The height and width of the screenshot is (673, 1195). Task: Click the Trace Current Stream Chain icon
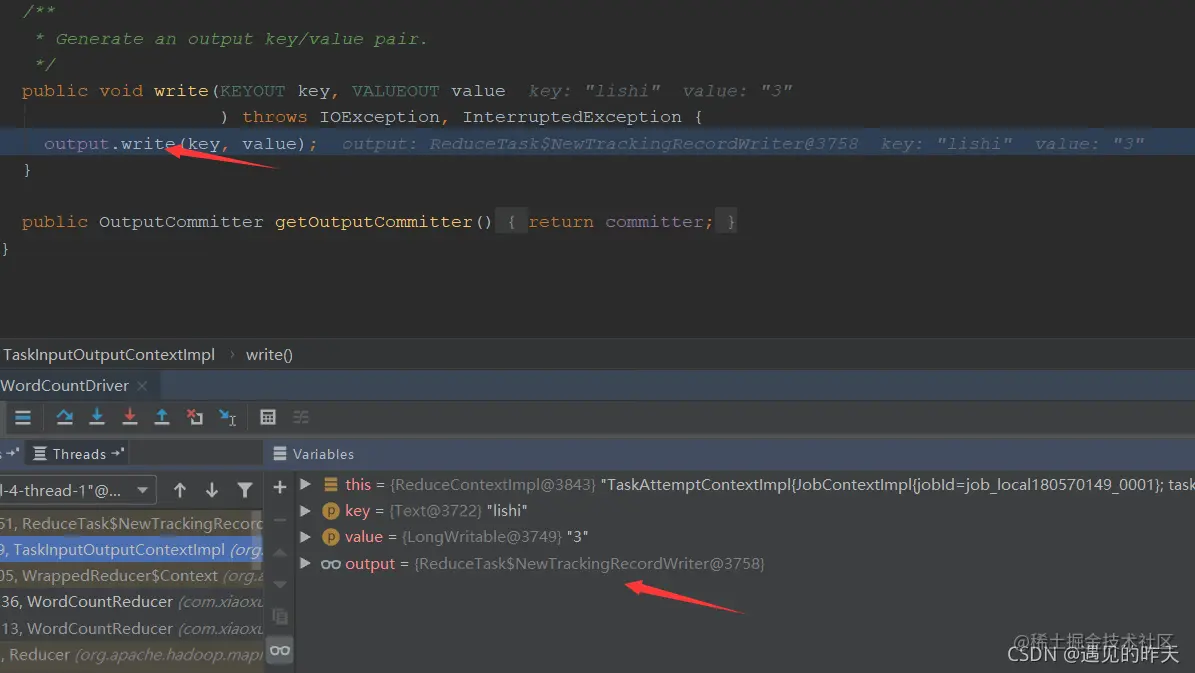coord(301,417)
